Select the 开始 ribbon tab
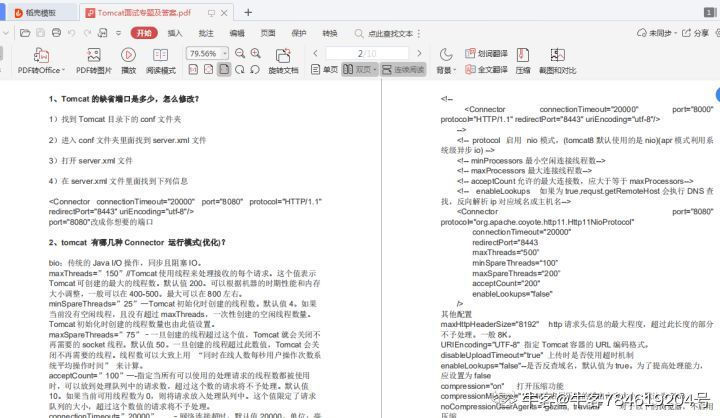This screenshot has height=418, width=720. point(144,33)
